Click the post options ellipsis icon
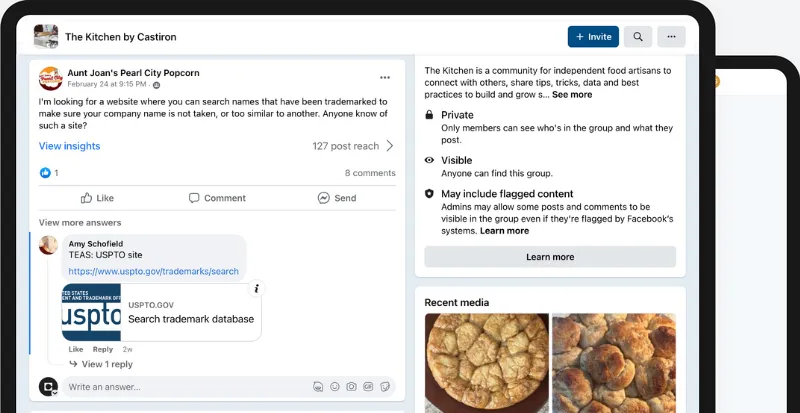 point(385,78)
